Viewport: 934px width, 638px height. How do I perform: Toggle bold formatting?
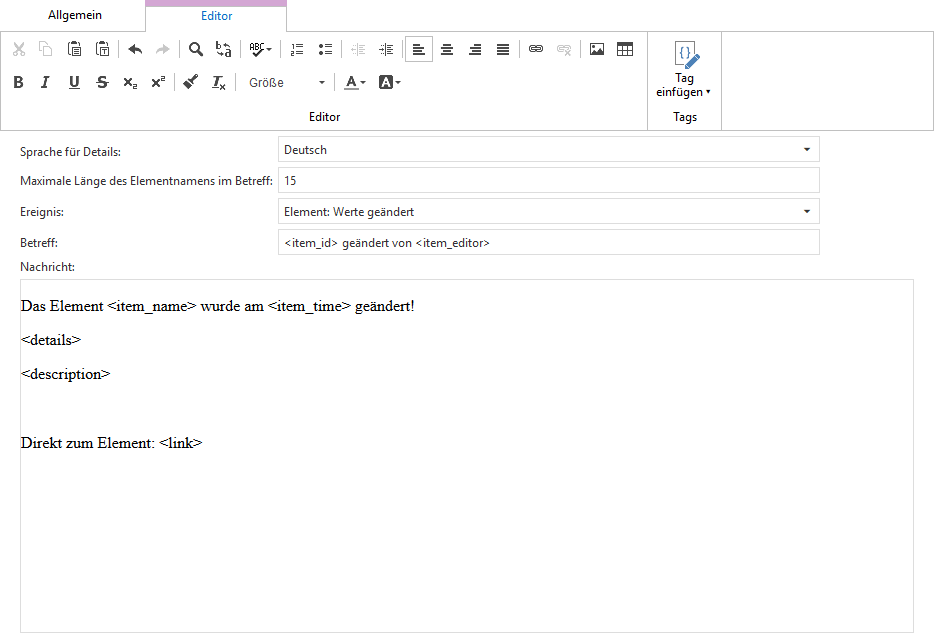click(18, 83)
